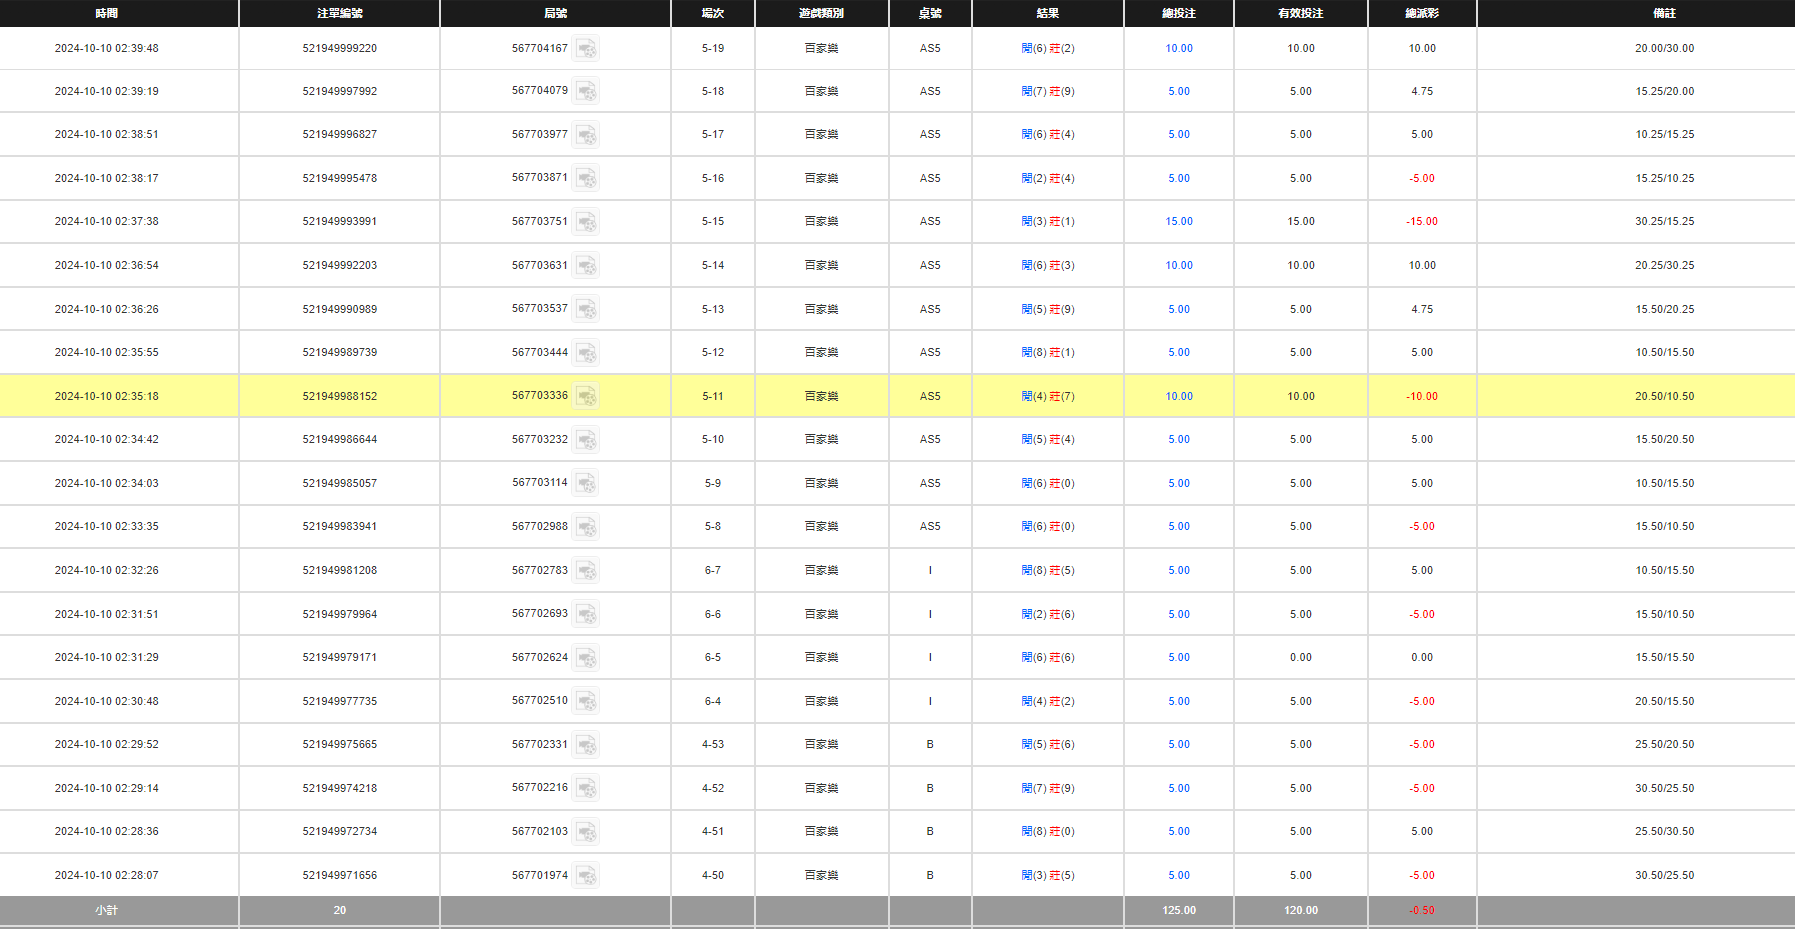Click replay icon next to round 567703114
Image resolution: width=1795 pixels, height=929 pixels.
pyautogui.click(x=586, y=484)
